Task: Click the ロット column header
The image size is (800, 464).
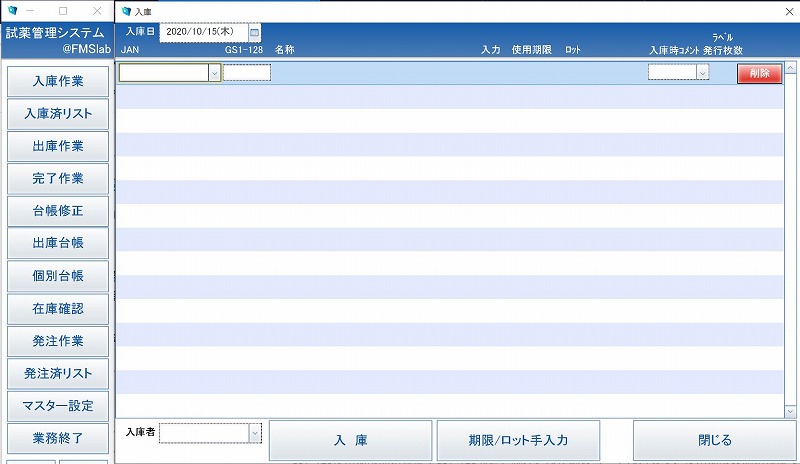Action: click(x=573, y=50)
